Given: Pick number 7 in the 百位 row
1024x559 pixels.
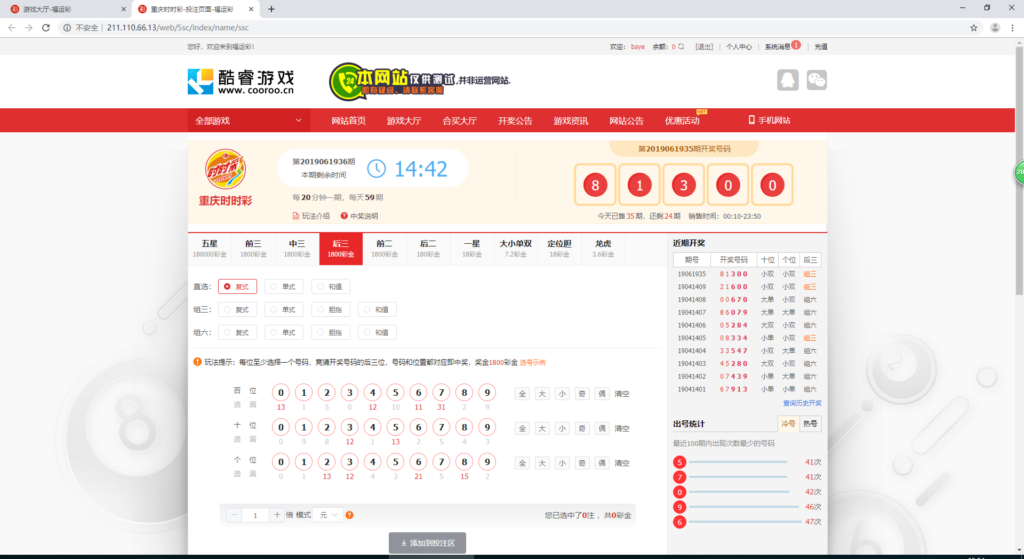Looking at the screenshot, I should pyautogui.click(x=441, y=393).
